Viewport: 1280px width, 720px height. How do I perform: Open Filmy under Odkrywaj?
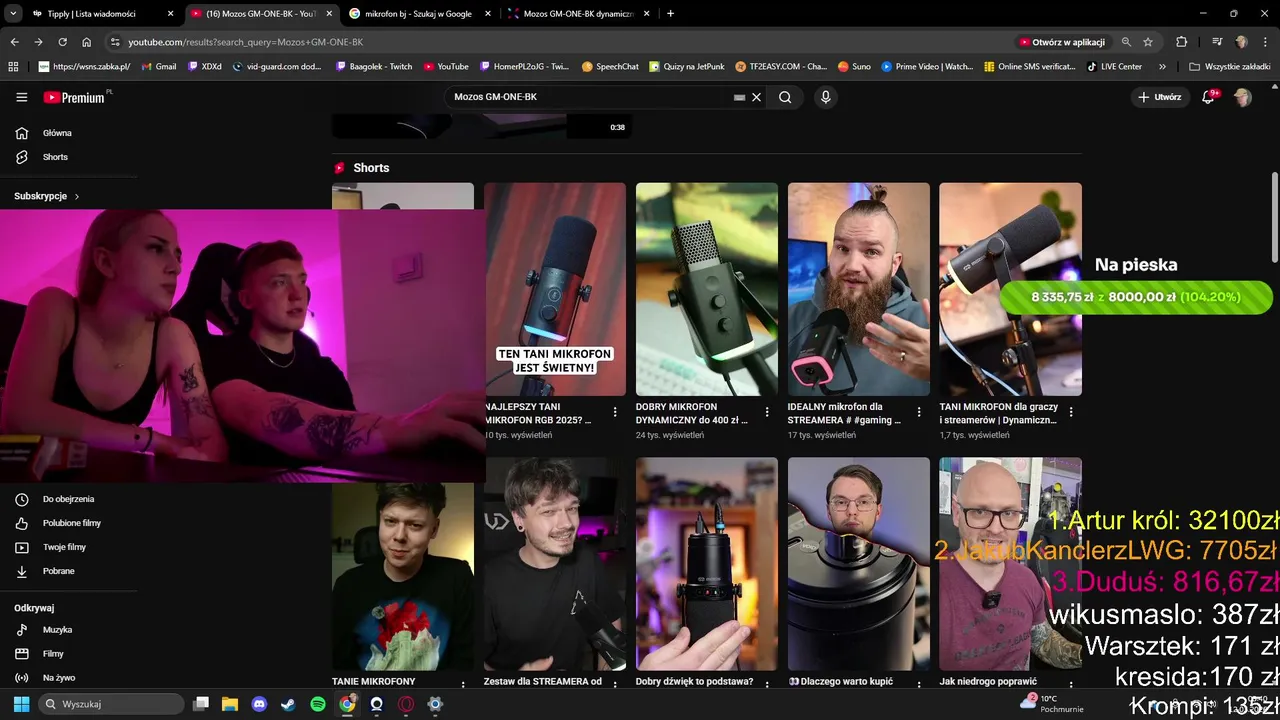[53, 654]
